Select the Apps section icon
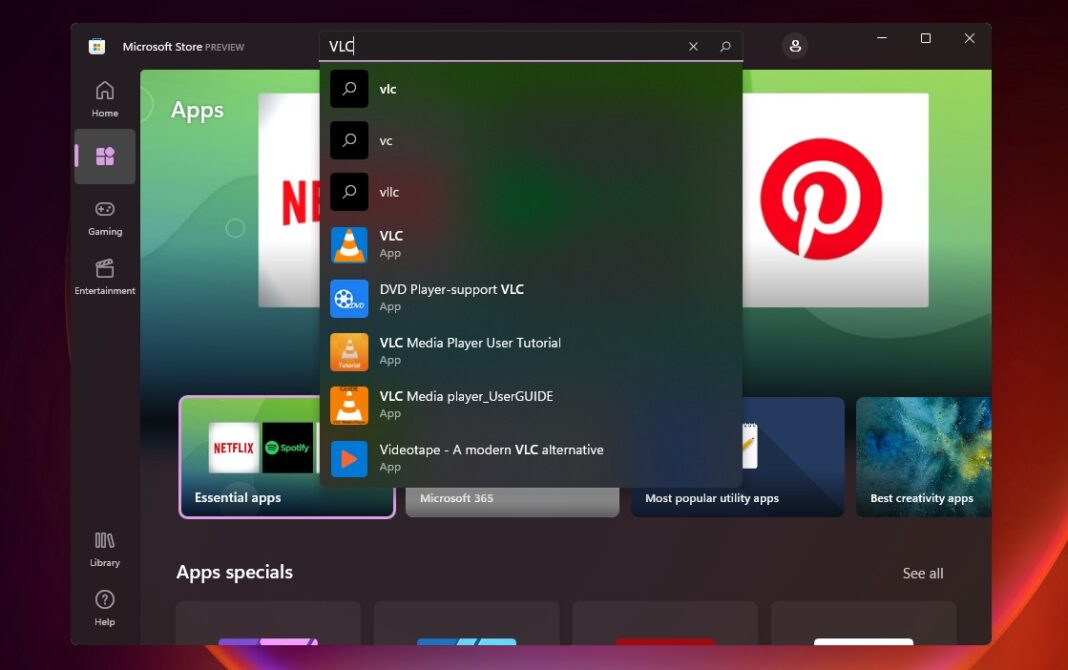1068x670 pixels. pos(104,156)
